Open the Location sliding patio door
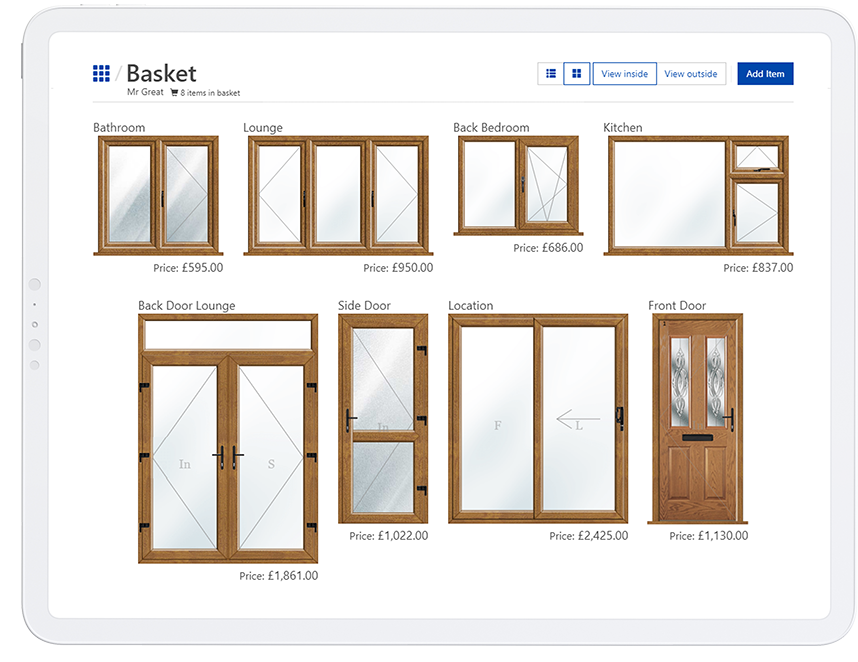 [x=538, y=418]
